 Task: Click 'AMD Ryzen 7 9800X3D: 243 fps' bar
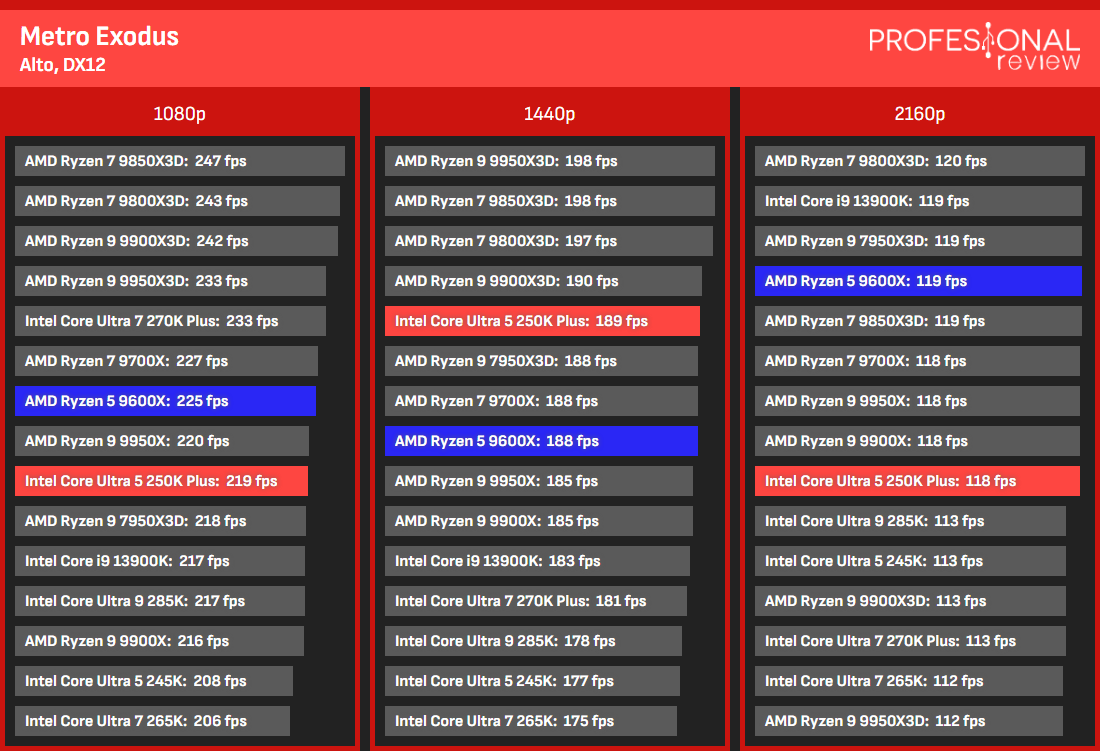pos(177,201)
